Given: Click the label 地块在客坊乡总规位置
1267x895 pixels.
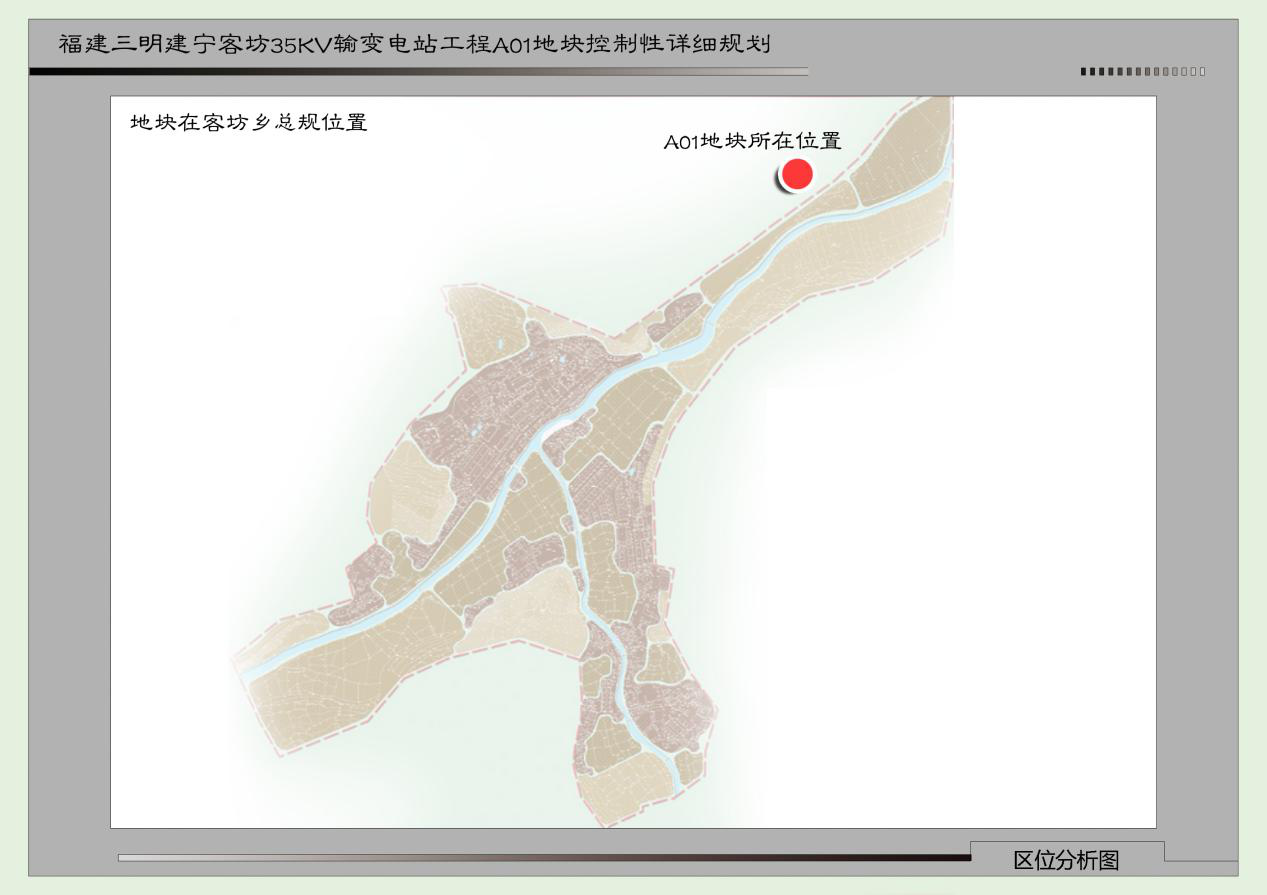Looking at the screenshot, I should coord(249,123).
